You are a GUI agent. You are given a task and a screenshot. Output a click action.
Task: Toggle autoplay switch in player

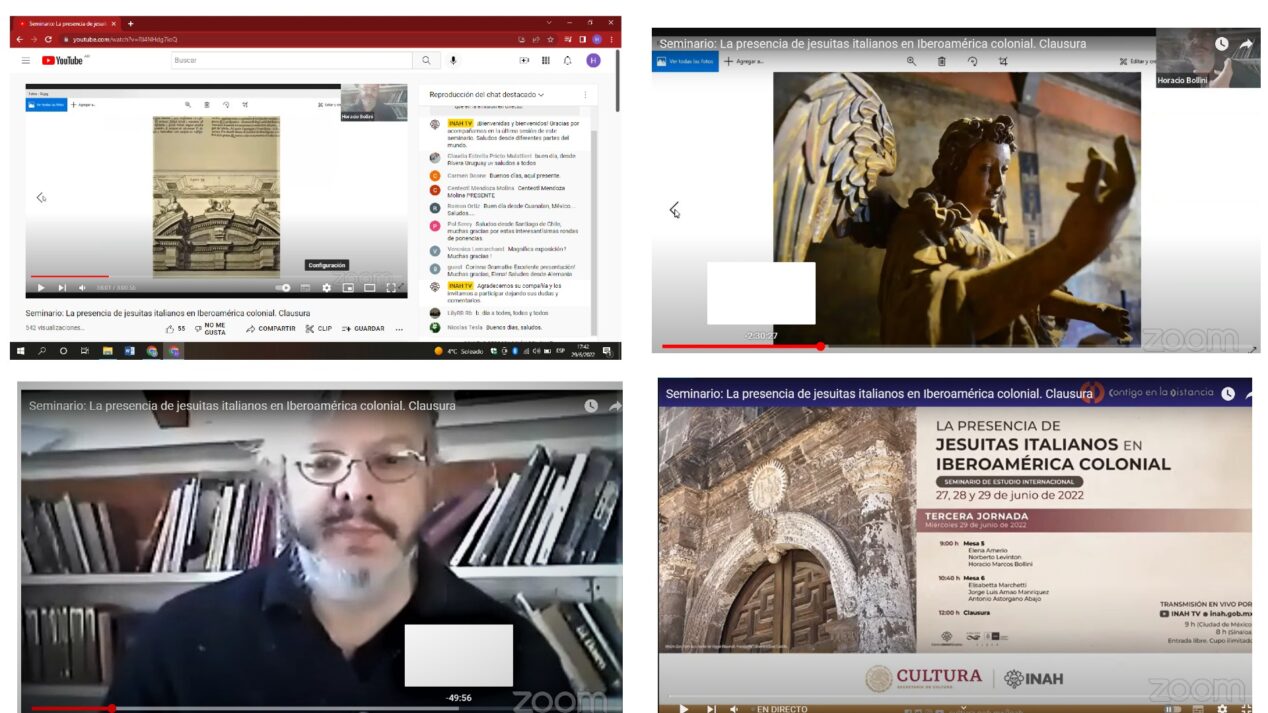(283, 288)
